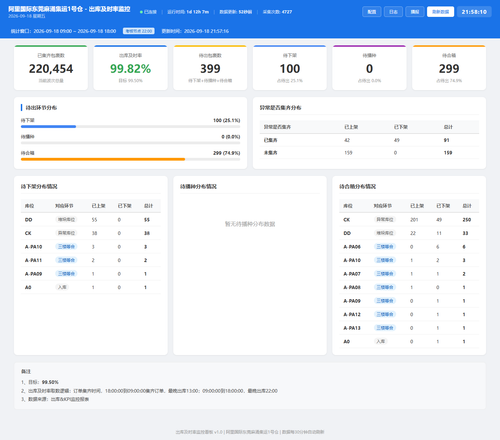Click the 三楼 tag in A-PA13 row
Viewport: 500px width, 440px height.
385,328
